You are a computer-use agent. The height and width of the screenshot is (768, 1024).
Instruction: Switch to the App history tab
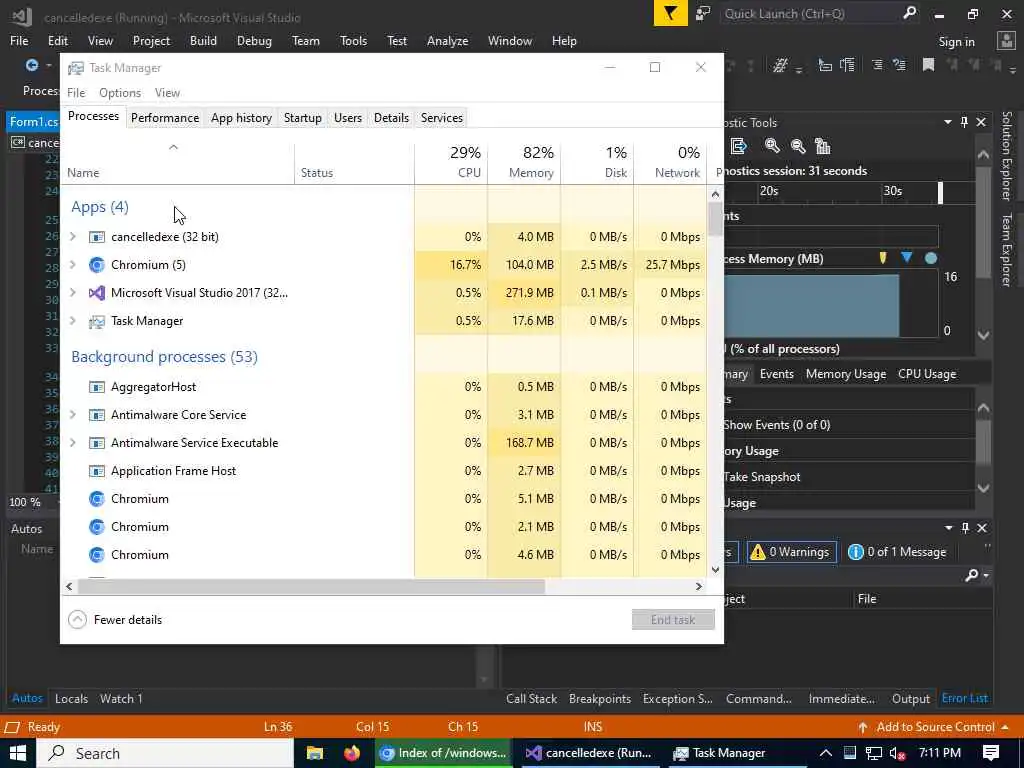pos(241,118)
